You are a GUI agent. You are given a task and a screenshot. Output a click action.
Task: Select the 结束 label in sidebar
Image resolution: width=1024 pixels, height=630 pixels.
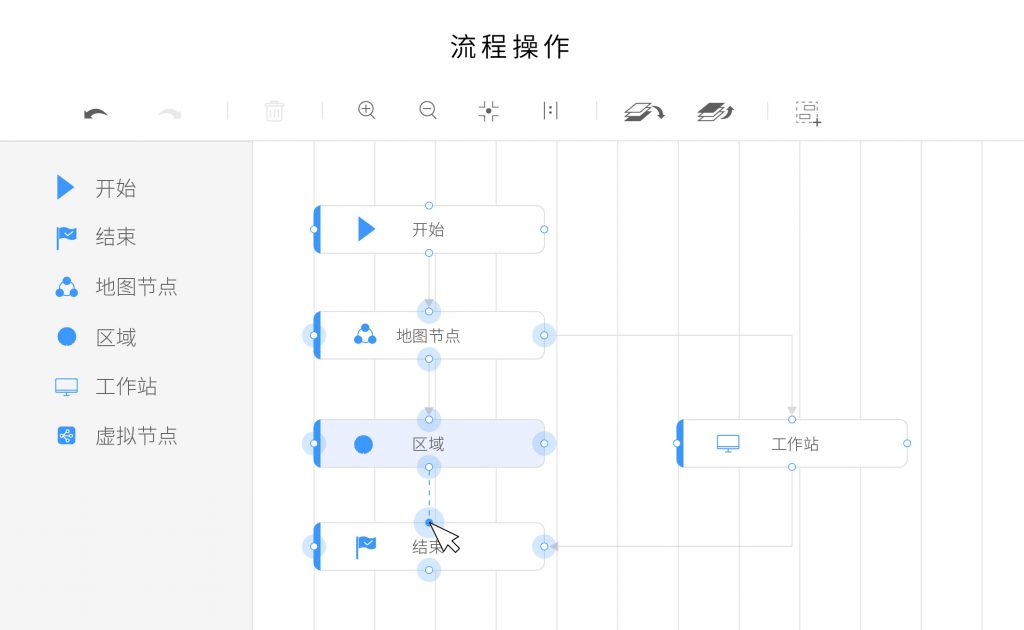tap(116, 237)
